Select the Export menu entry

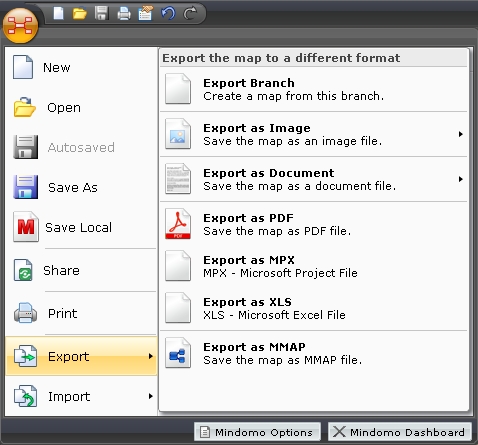coord(81,356)
